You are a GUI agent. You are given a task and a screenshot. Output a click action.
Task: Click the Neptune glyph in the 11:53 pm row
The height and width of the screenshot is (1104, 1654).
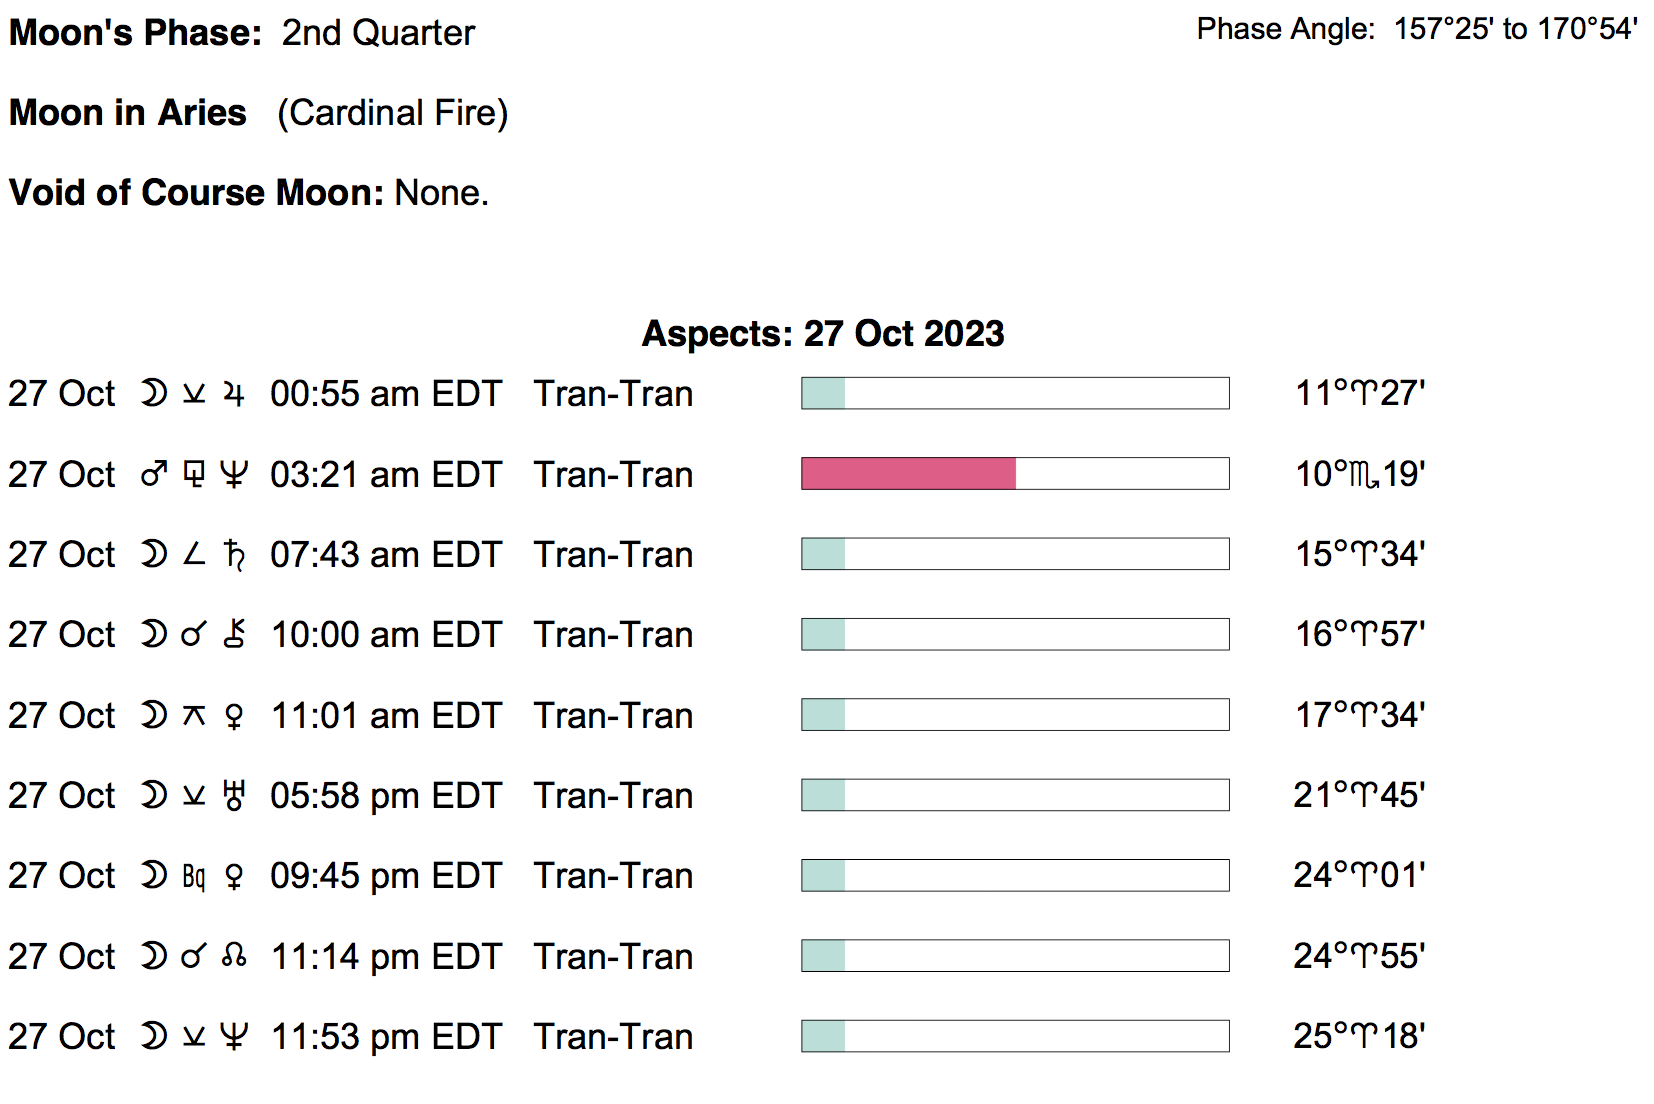(x=234, y=1036)
